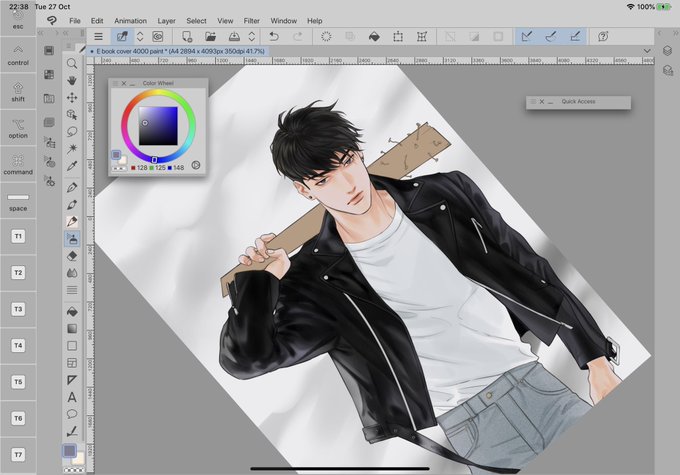
Task: Select the Hand move-canvas tool
Action: (x=72, y=80)
